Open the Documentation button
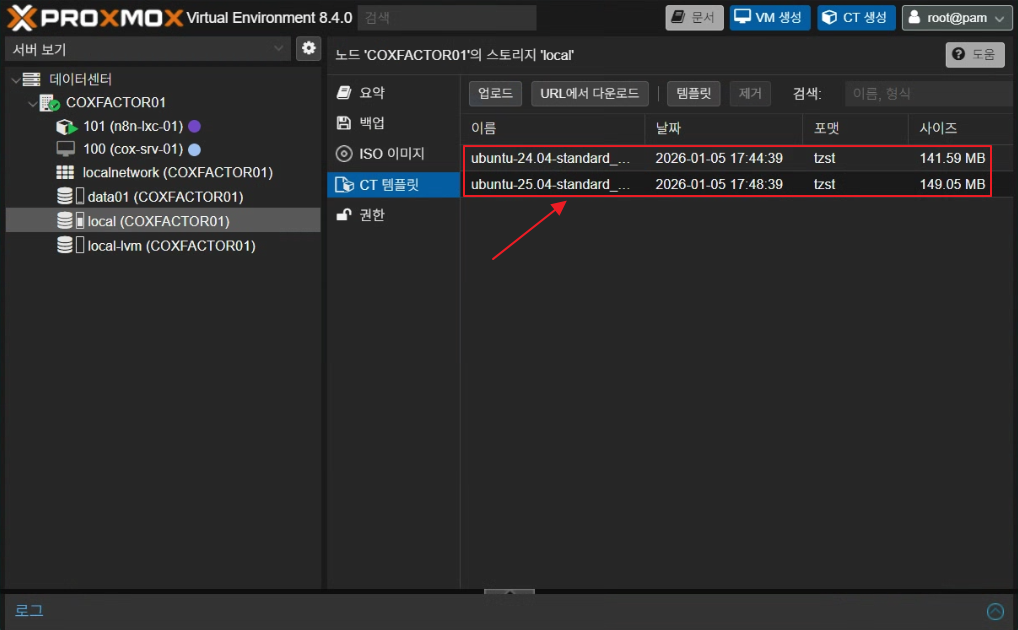1018x630 pixels. (x=694, y=18)
